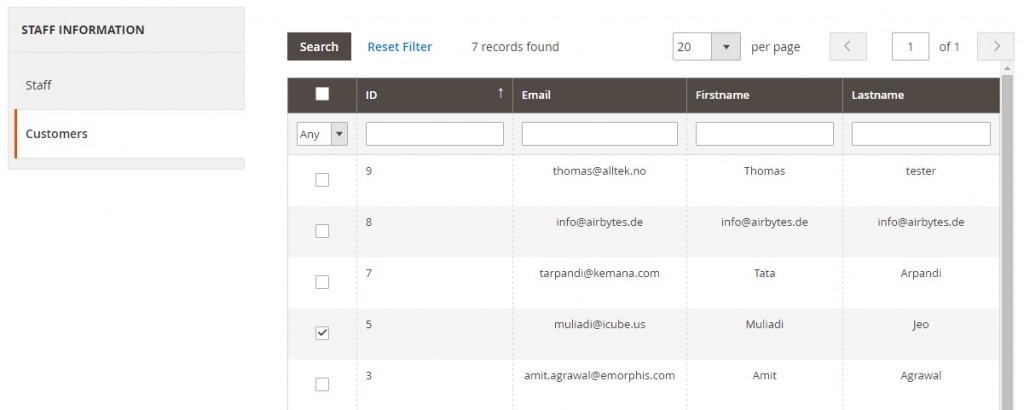Check the box for tarpandi@kemana.com row
This screenshot has width=1024, height=410.
tap(322, 282)
